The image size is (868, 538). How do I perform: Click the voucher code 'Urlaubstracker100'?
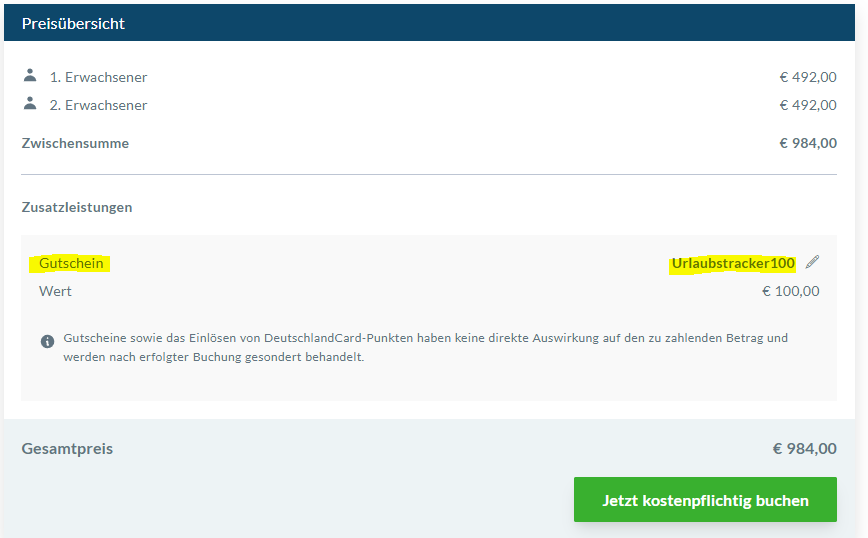733,263
